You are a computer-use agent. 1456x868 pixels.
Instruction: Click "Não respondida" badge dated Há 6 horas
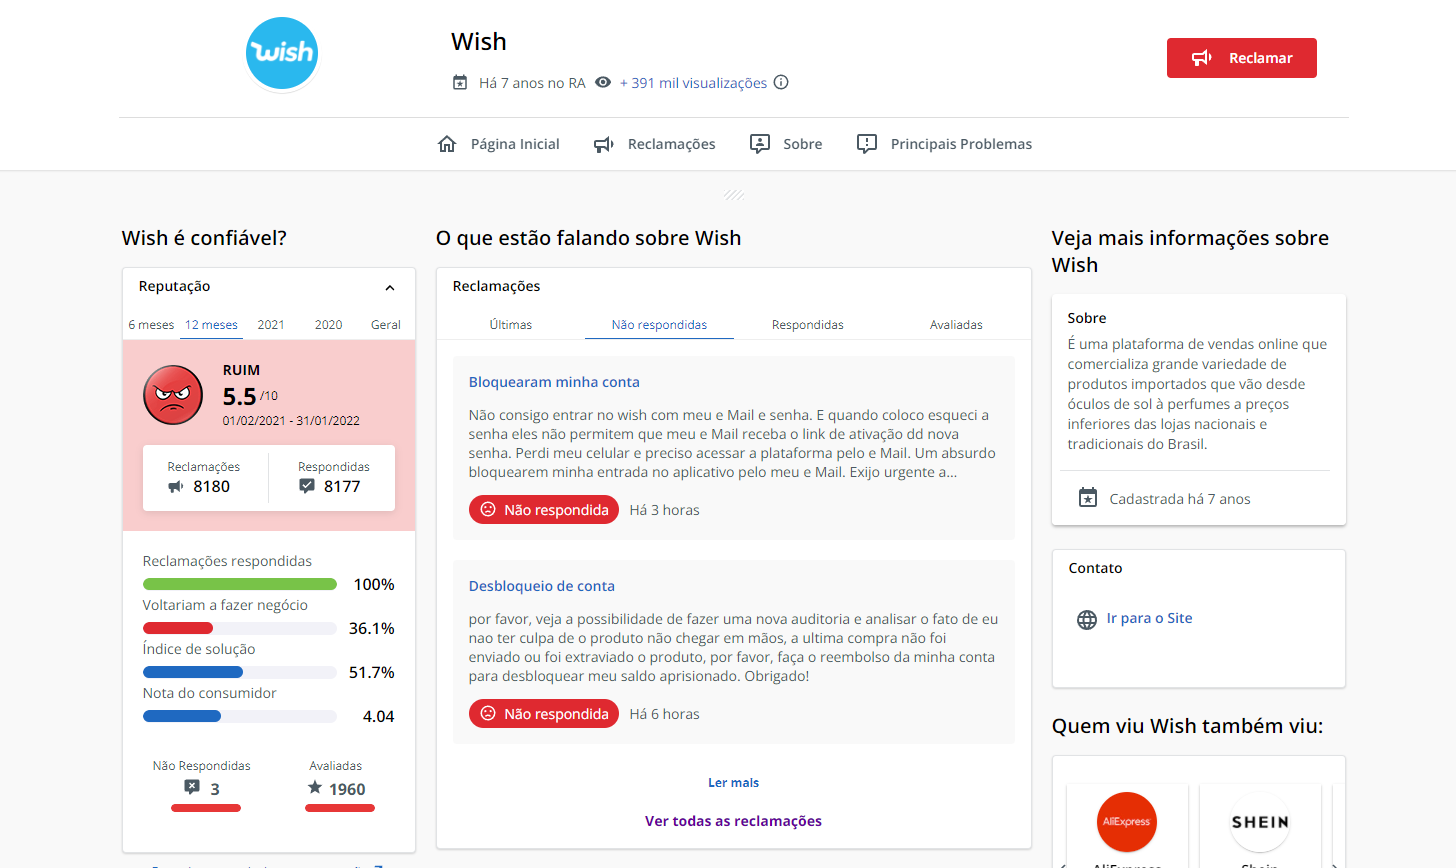tap(544, 714)
